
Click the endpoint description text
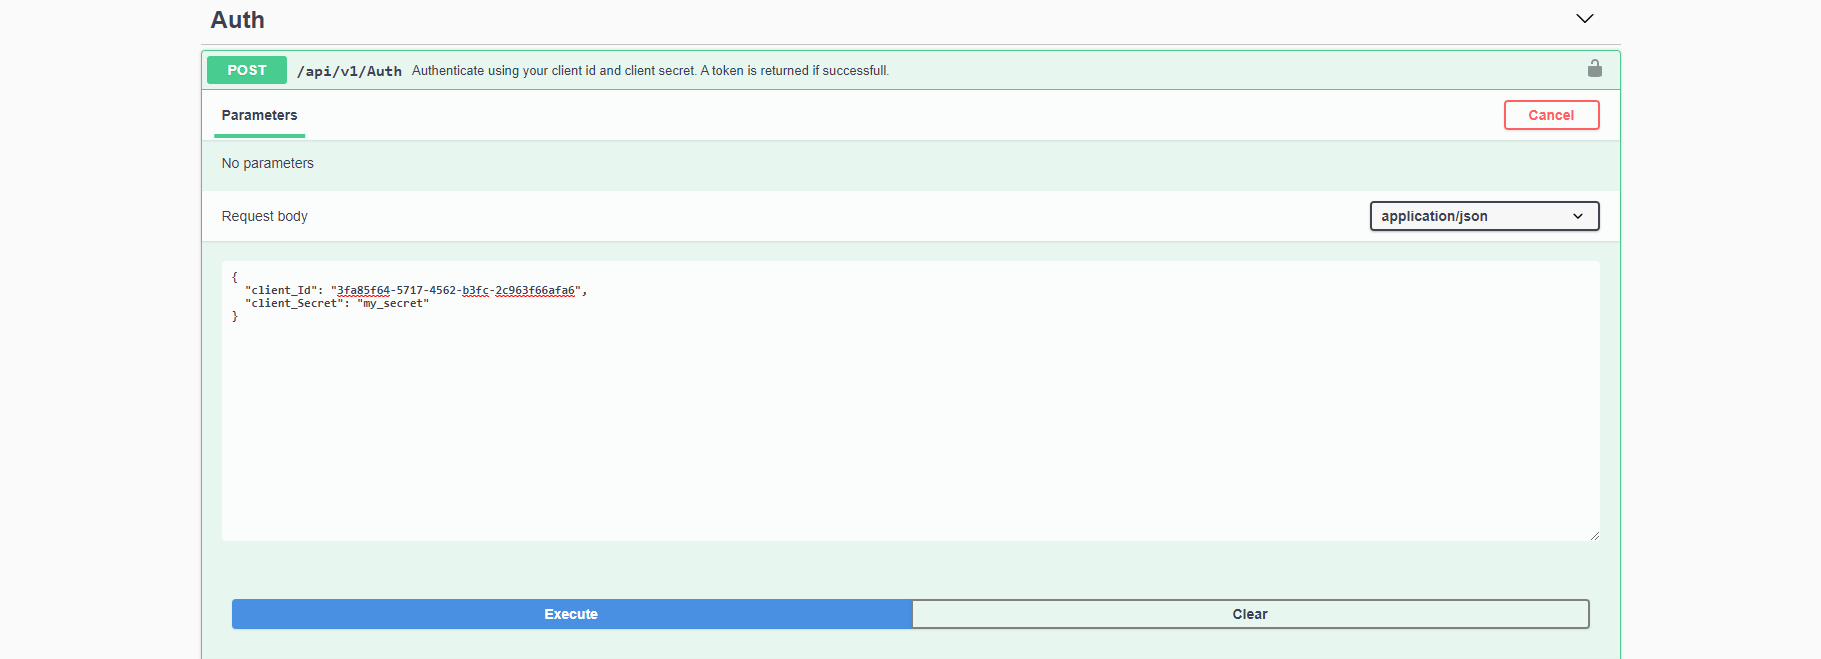649,70
